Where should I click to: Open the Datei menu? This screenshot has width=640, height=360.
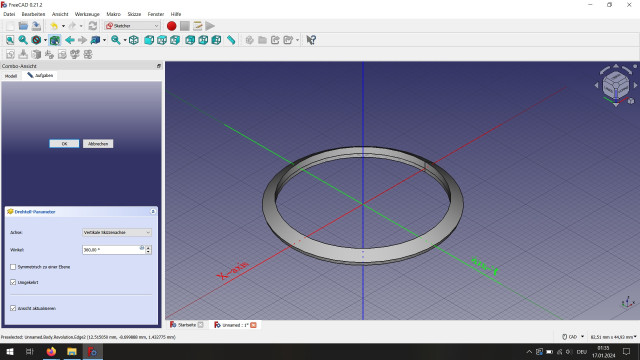9,14
